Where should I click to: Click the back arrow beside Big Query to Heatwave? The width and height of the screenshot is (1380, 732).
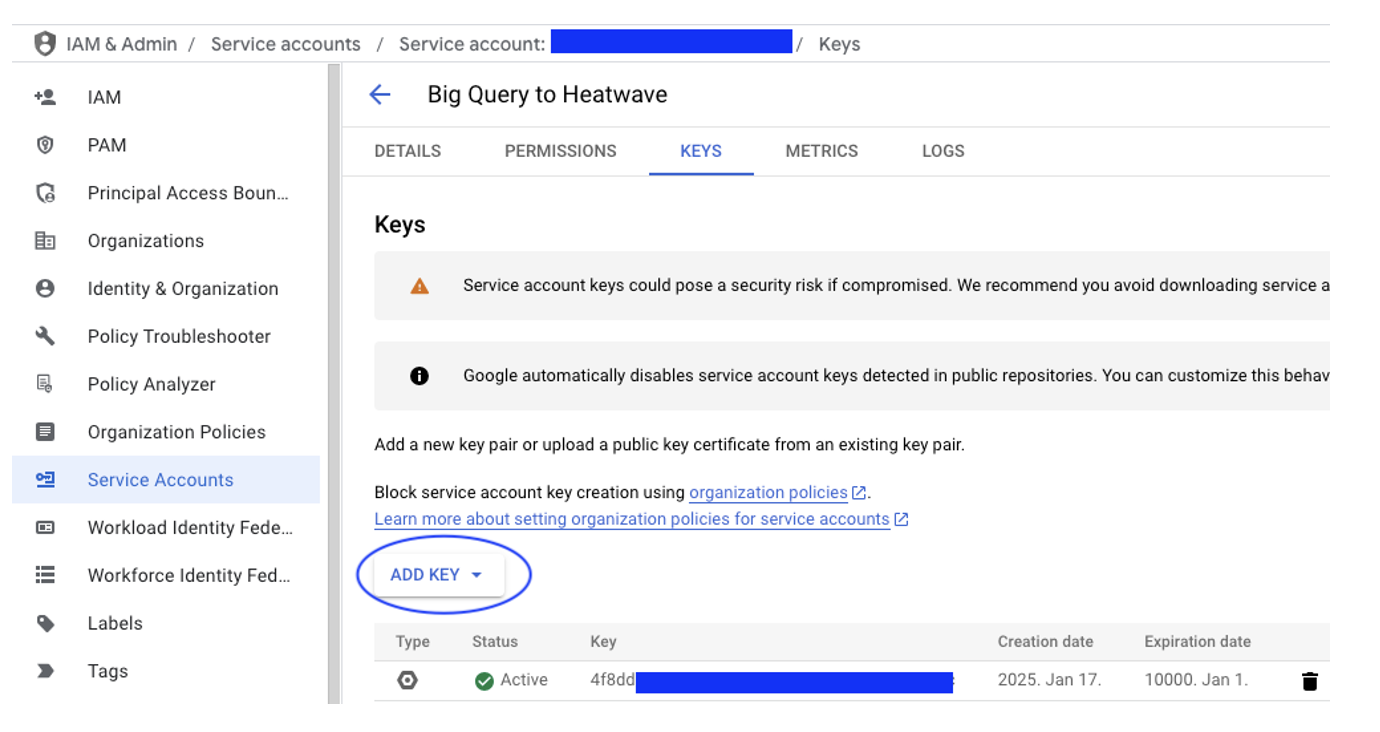point(380,95)
